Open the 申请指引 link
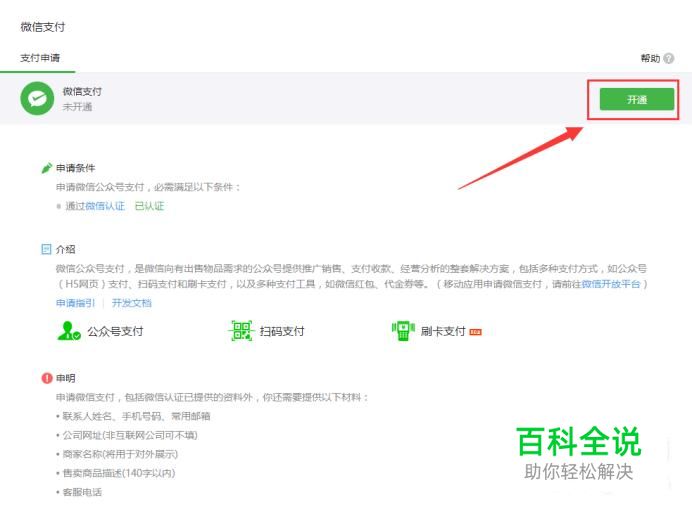692x516 pixels. coord(75,303)
